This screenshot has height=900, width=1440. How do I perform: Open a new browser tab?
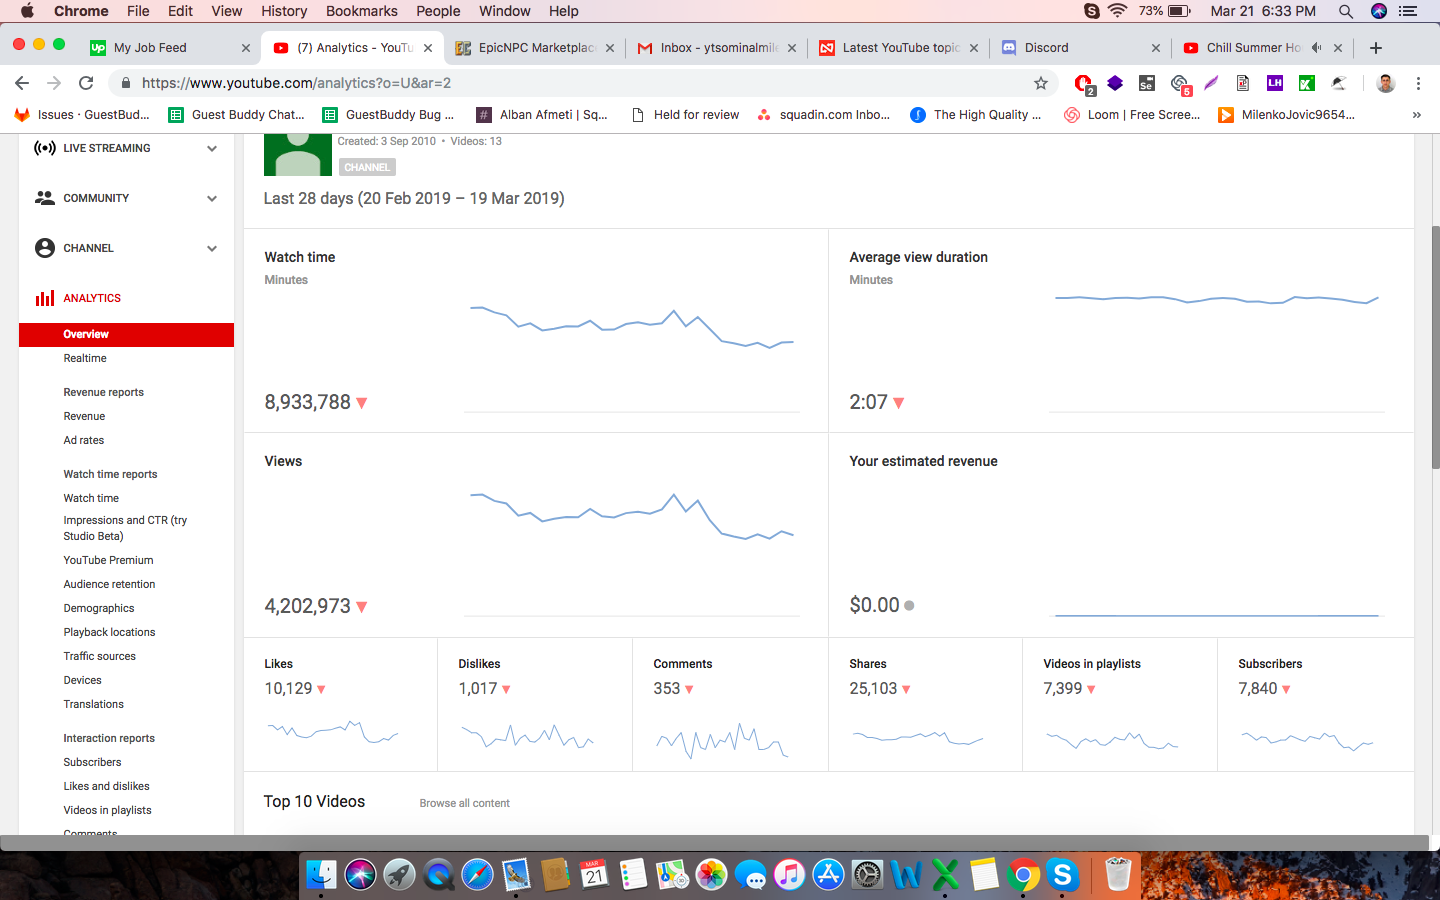point(1376,47)
